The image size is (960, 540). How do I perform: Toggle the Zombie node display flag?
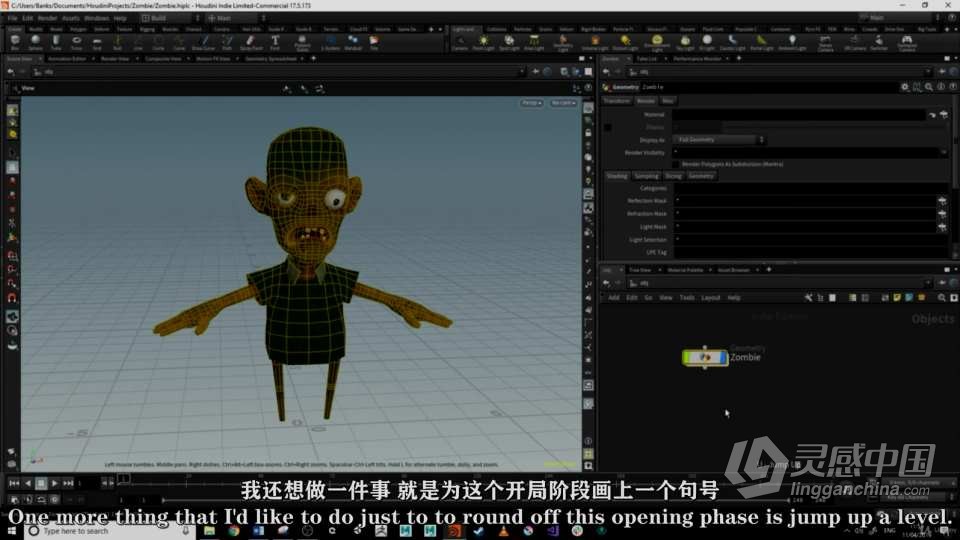[x=724, y=357]
